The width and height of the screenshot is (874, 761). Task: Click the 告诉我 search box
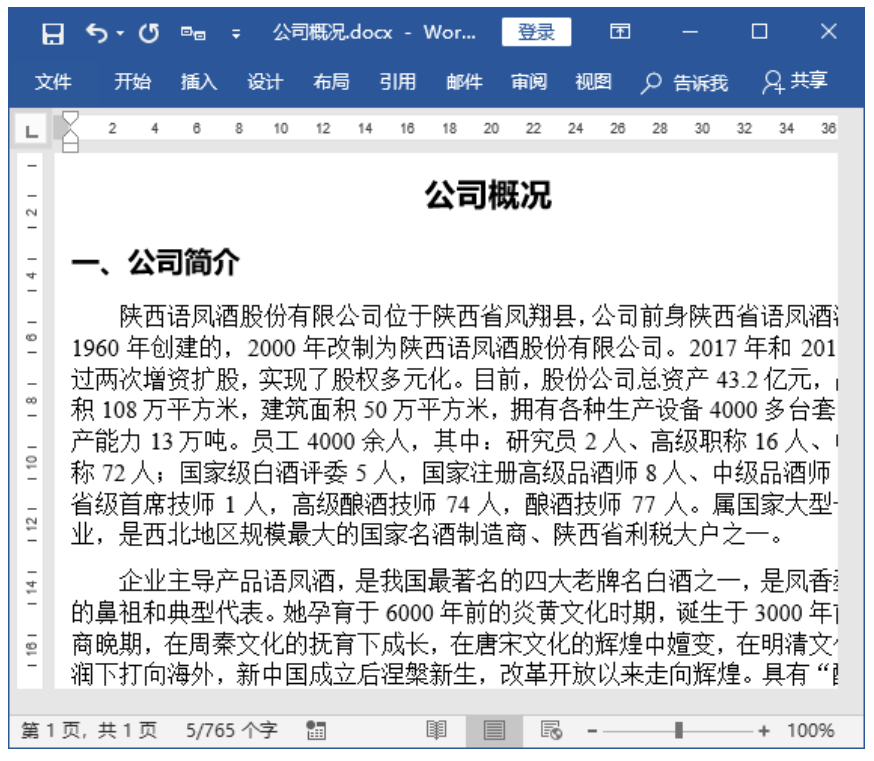coord(684,83)
